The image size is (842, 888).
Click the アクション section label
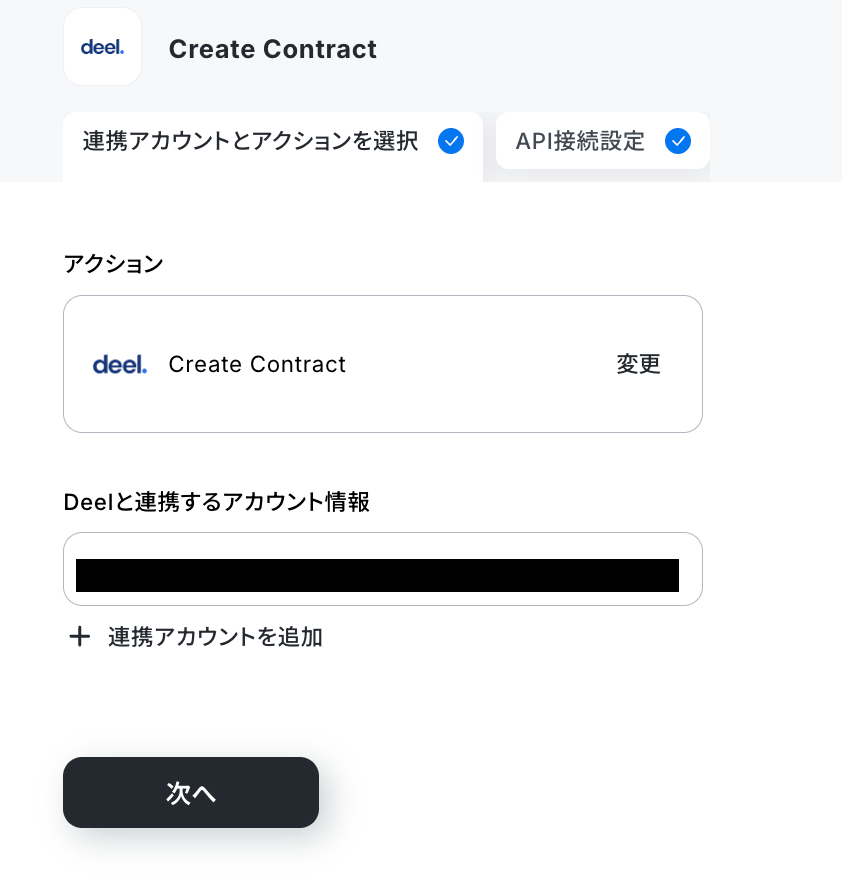(x=113, y=264)
